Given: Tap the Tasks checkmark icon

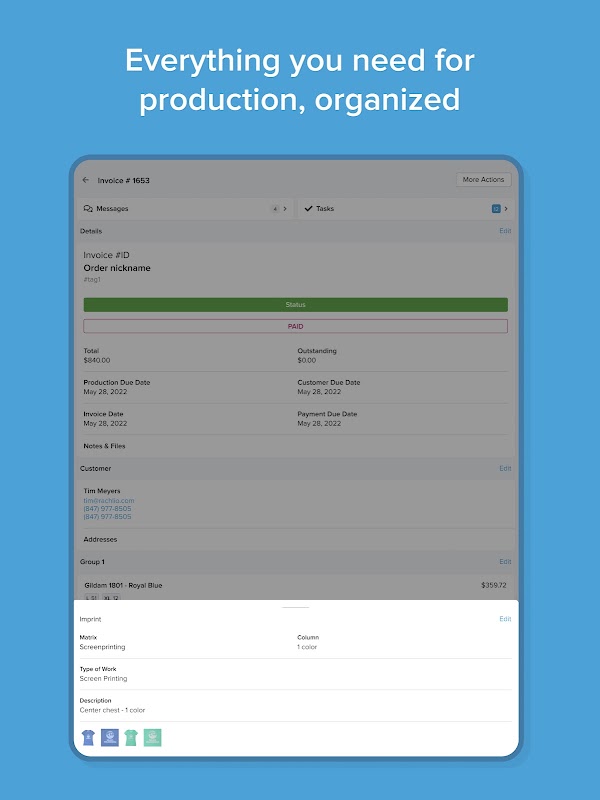Looking at the screenshot, I should (x=308, y=208).
